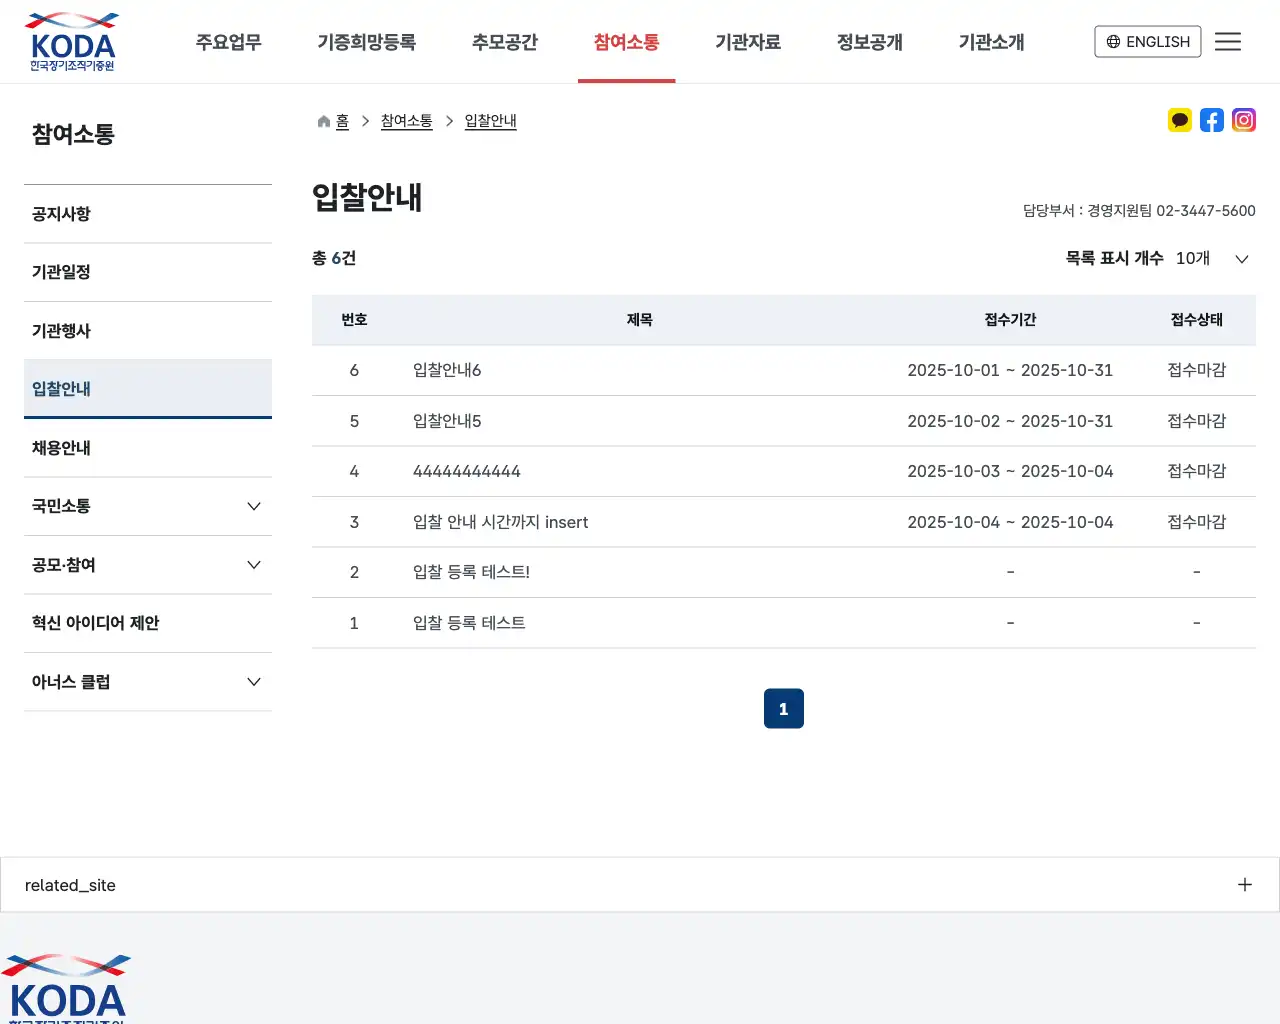The height and width of the screenshot is (1024, 1280).
Task: Click the home icon in the breadcrumb
Action: pyautogui.click(x=322, y=120)
